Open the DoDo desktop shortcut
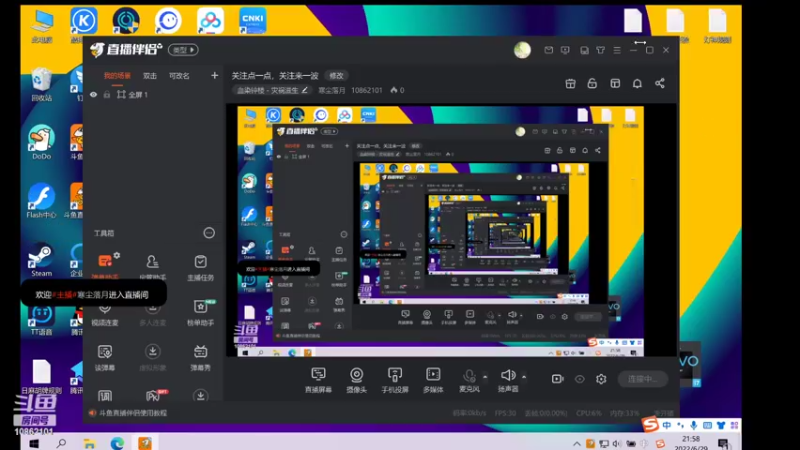 (x=41, y=142)
